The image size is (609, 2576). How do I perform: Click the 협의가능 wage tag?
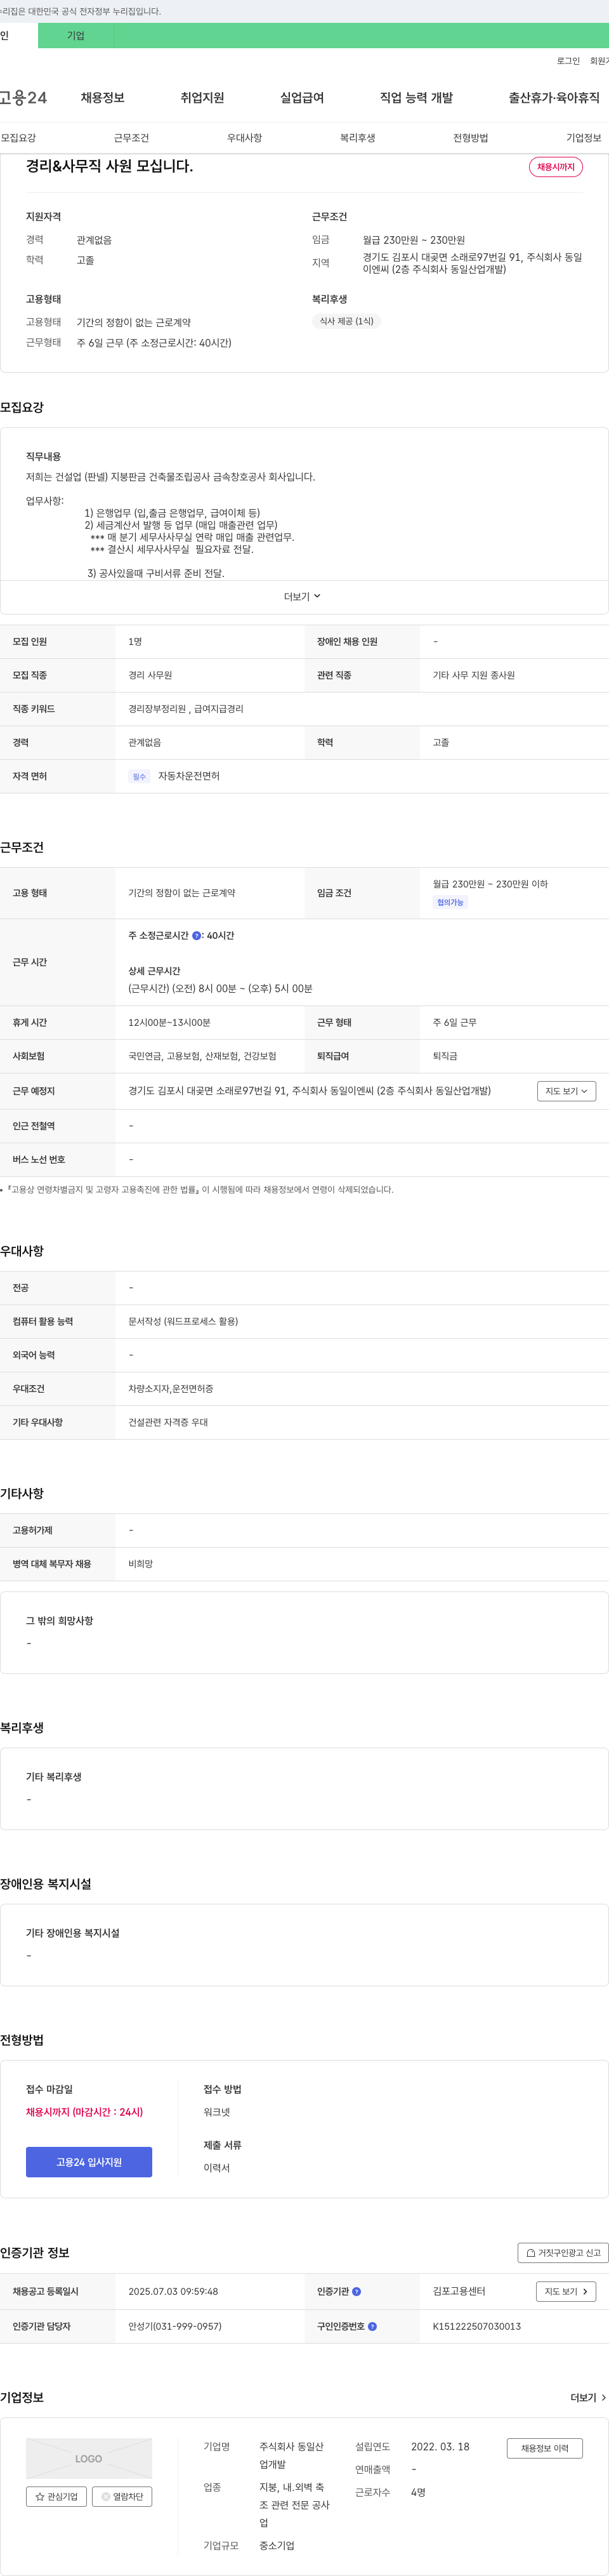[x=450, y=902]
